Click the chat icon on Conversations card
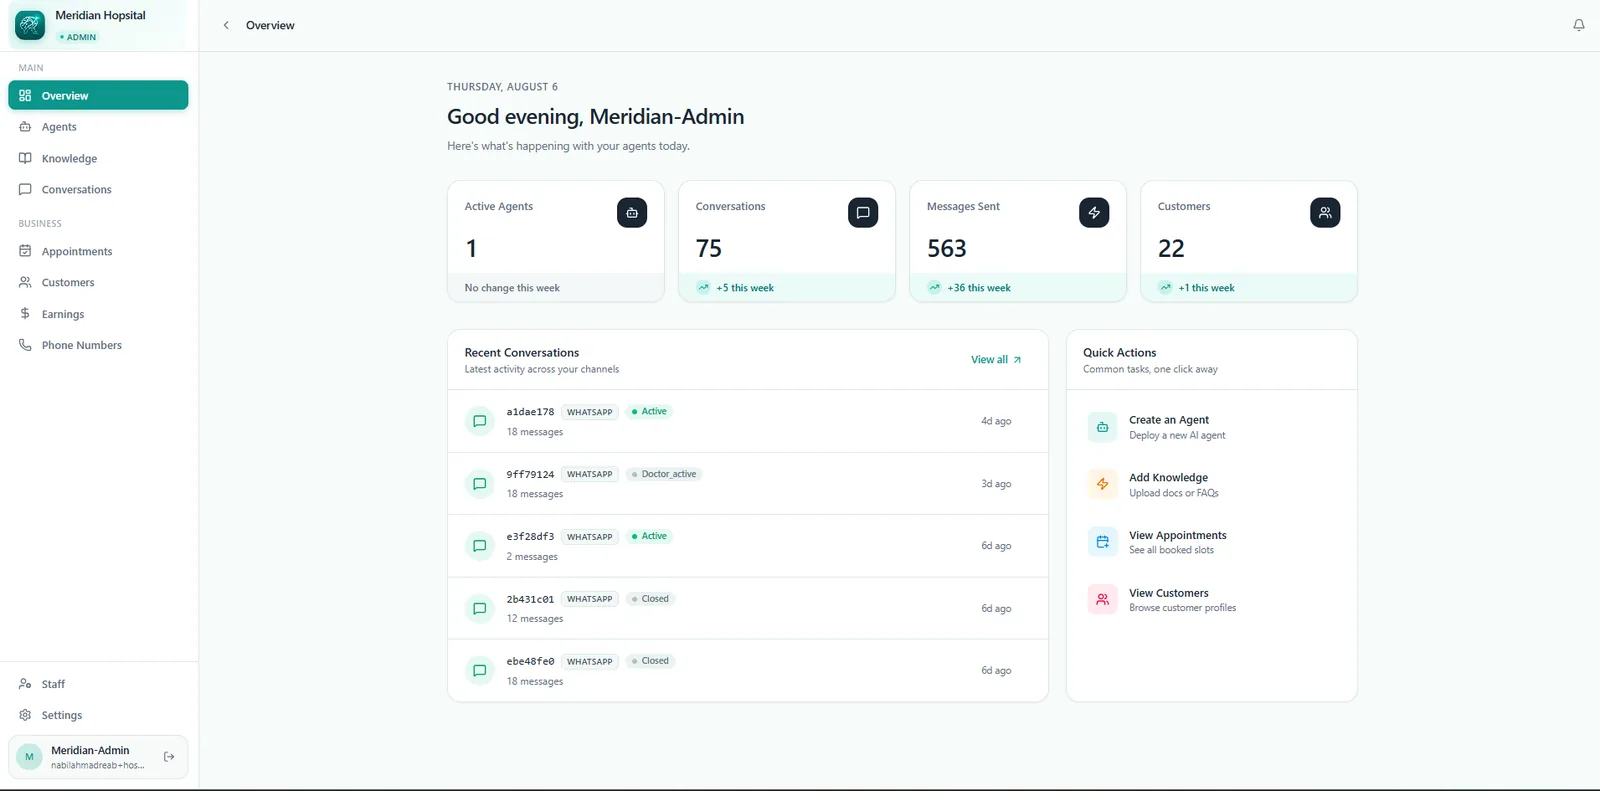This screenshot has height=791, width=1600. (863, 212)
